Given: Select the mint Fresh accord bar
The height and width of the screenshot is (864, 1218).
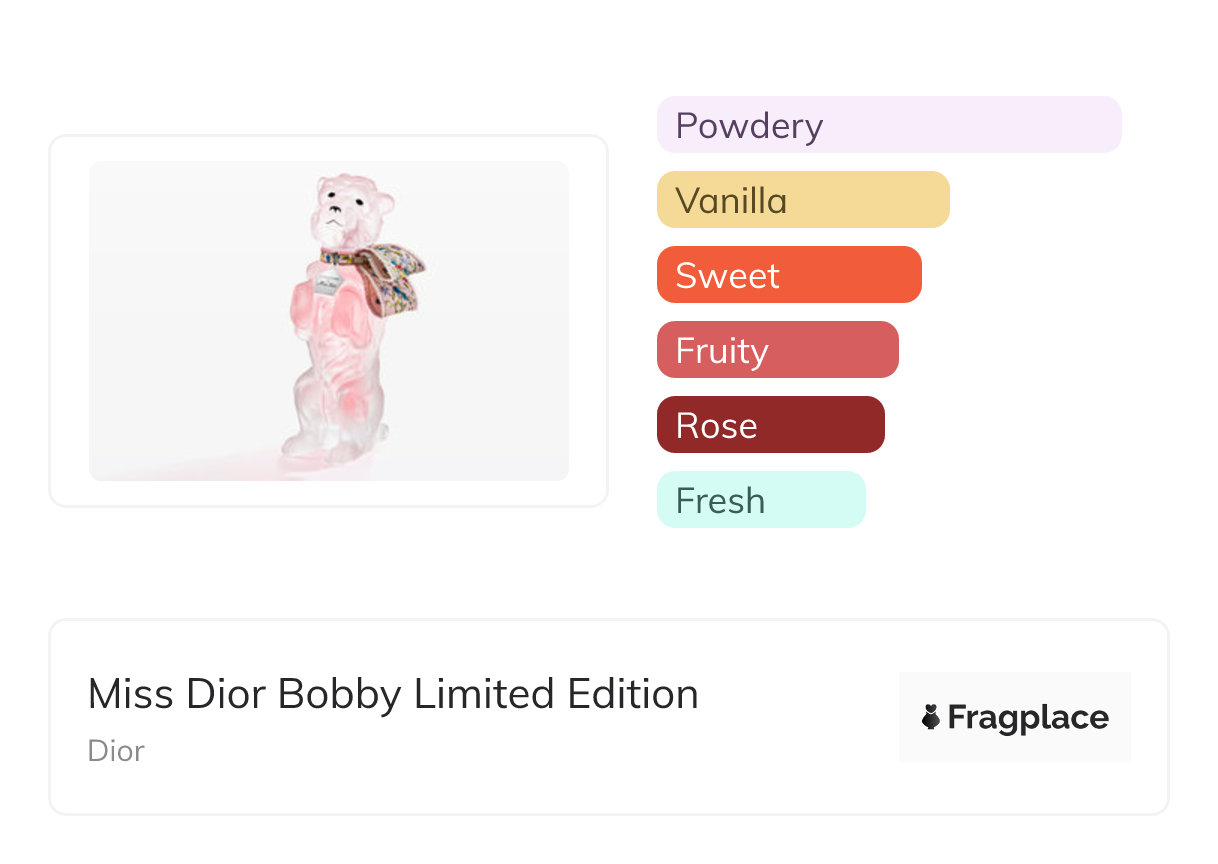Looking at the screenshot, I should [760, 500].
